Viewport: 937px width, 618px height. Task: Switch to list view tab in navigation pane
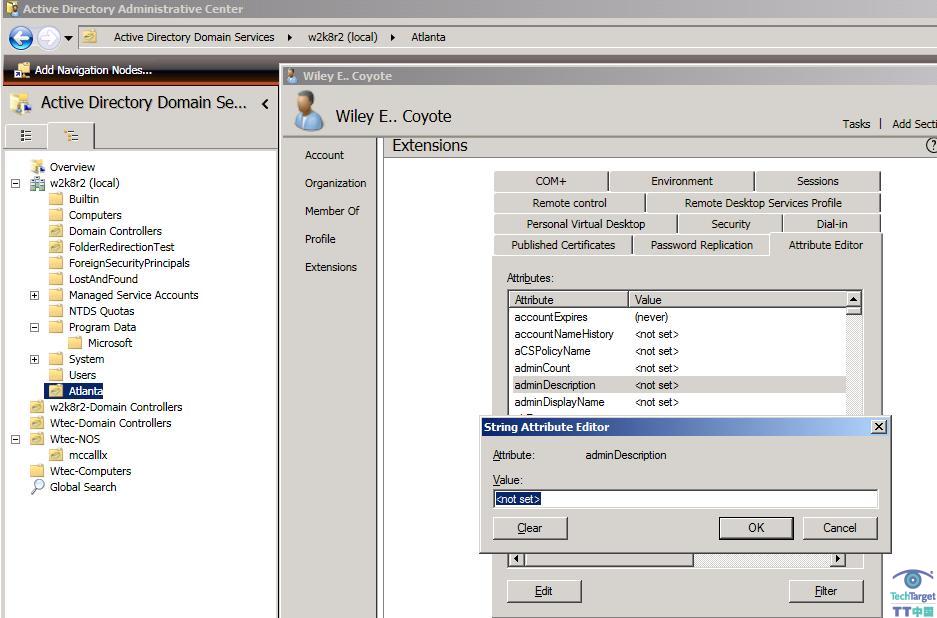[26, 136]
